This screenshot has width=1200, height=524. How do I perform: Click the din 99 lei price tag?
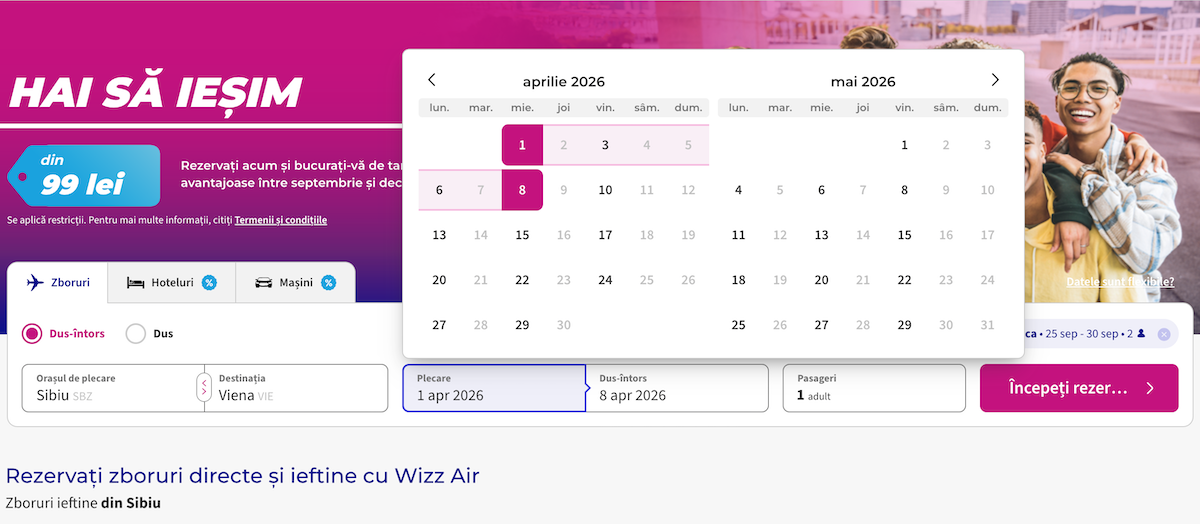coord(84,175)
